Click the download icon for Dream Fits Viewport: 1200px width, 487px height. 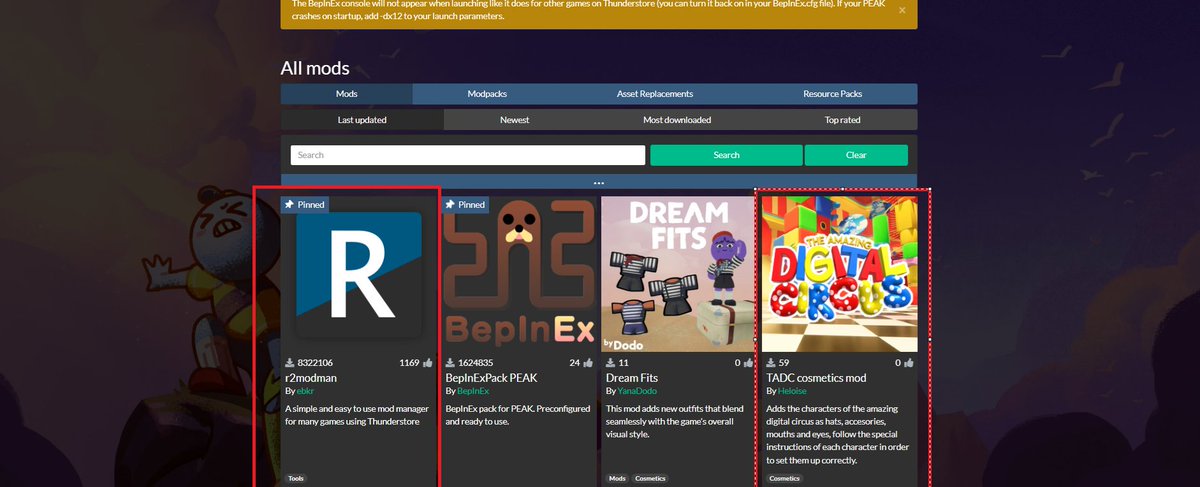(610, 363)
